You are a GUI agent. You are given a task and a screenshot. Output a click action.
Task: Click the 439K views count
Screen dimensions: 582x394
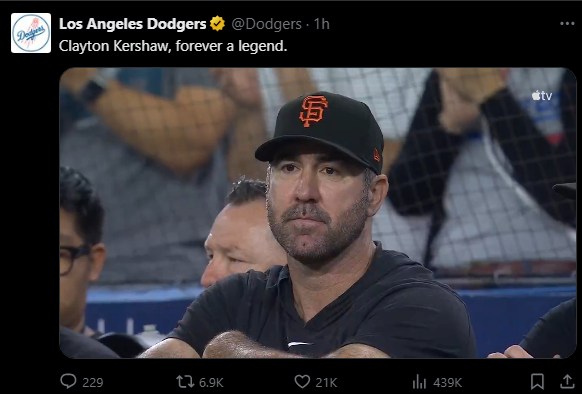point(447,382)
